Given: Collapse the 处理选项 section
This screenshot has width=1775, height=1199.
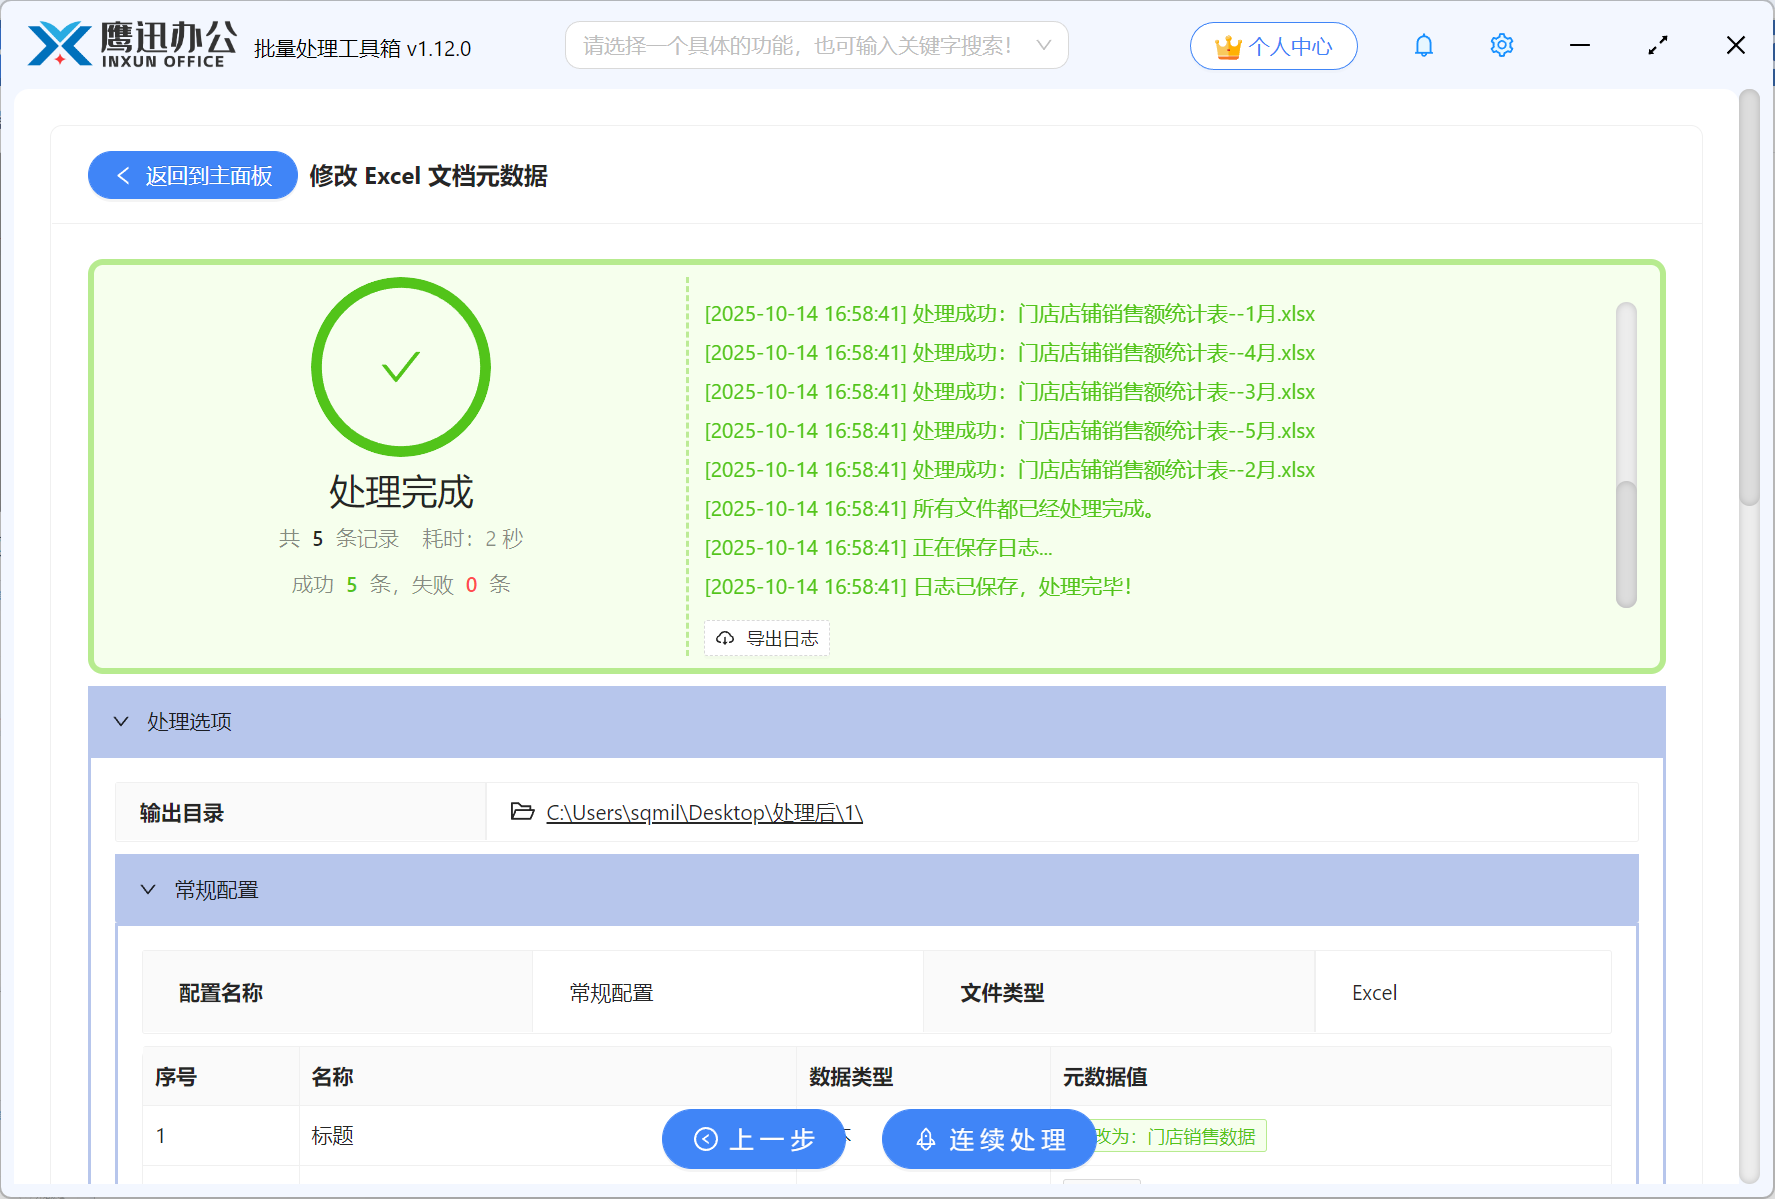Looking at the screenshot, I should 122,721.
